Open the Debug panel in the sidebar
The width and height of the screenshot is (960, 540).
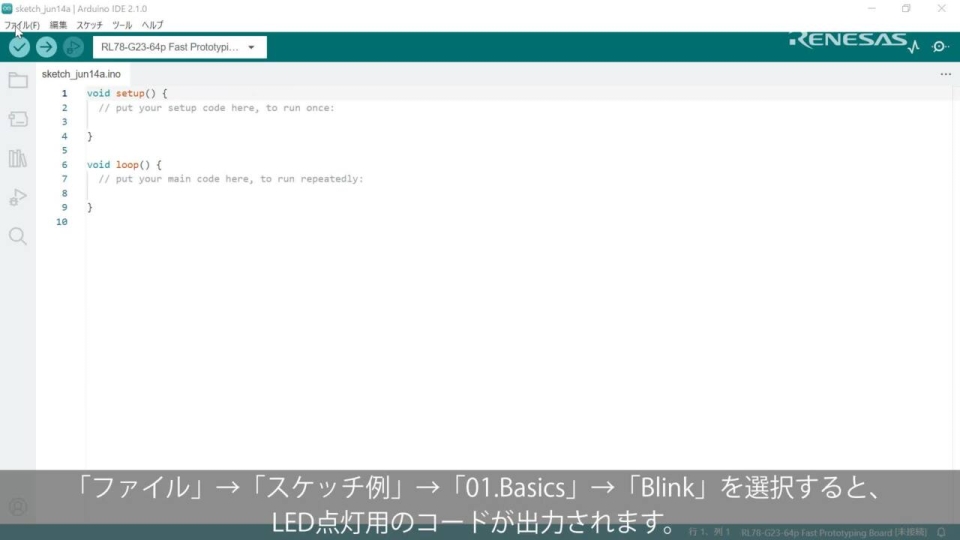(18, 197)
